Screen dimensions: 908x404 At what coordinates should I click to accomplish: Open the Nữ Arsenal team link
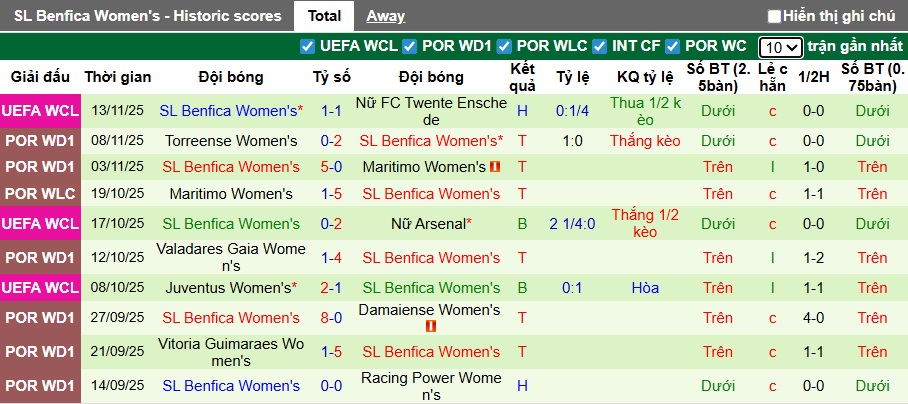click(430, 224)
